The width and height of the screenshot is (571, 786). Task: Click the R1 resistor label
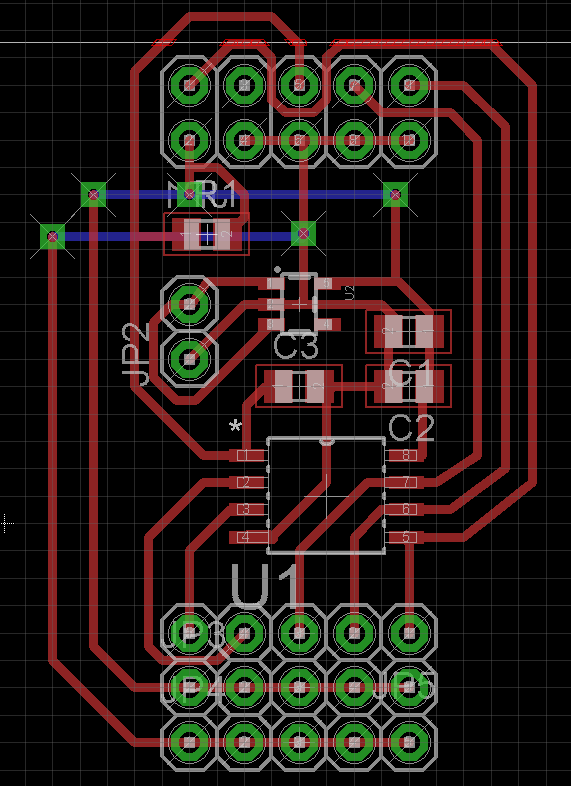[x=218, y=195]
